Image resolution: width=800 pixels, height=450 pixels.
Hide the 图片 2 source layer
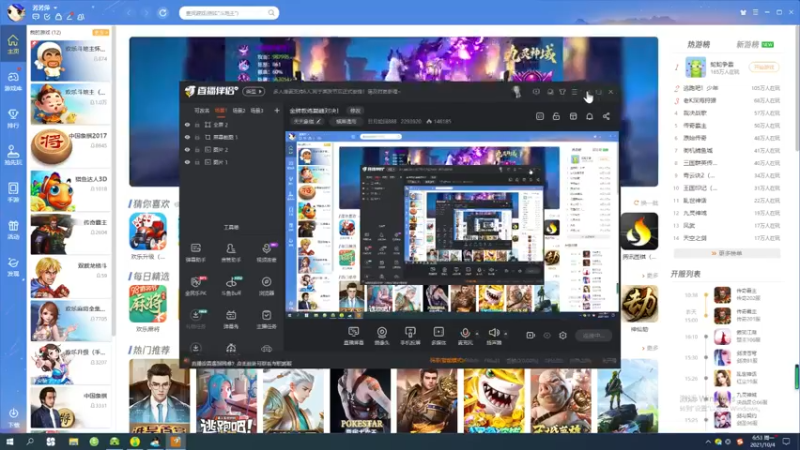click(187, 149)
